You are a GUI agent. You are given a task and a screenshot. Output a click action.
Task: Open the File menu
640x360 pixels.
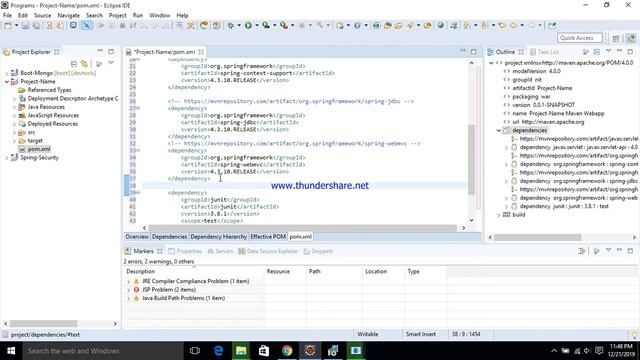tap(7, 15)
